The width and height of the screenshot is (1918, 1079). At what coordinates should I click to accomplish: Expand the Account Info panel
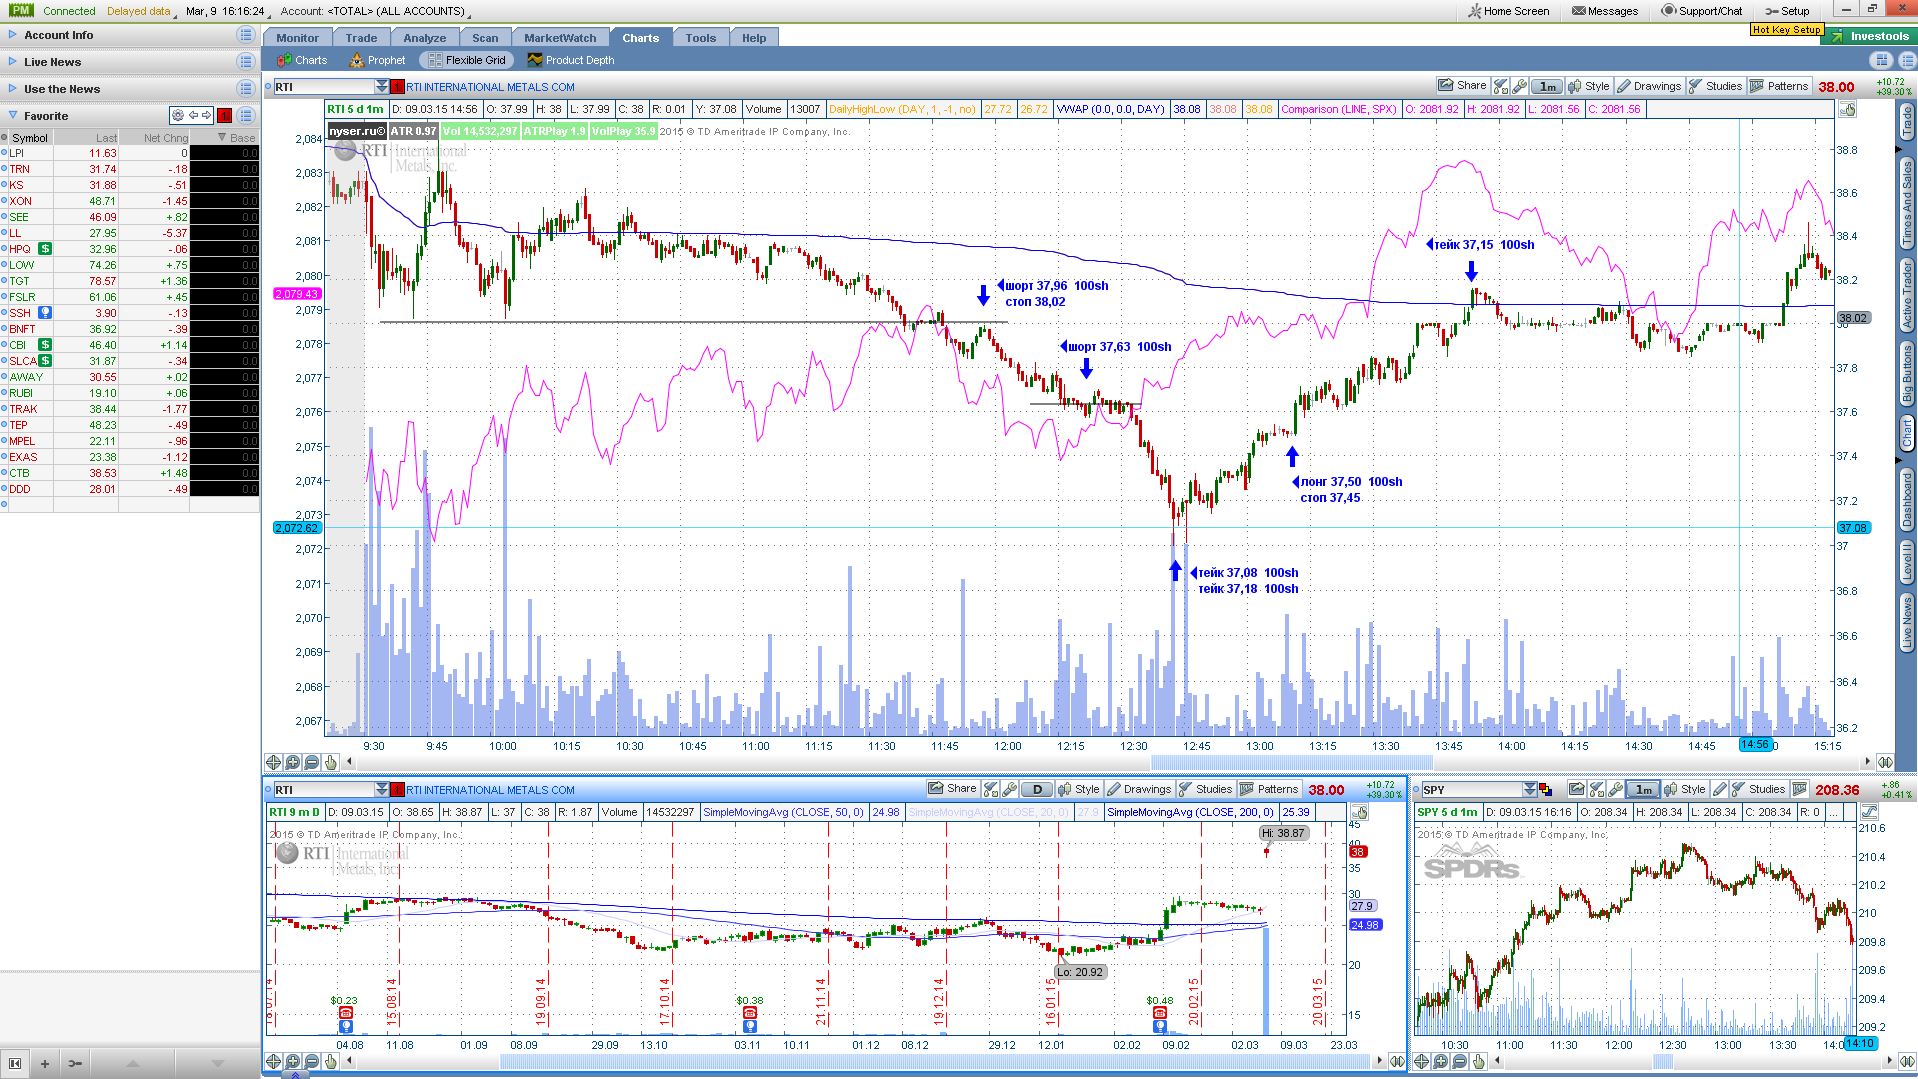point(12,35)
